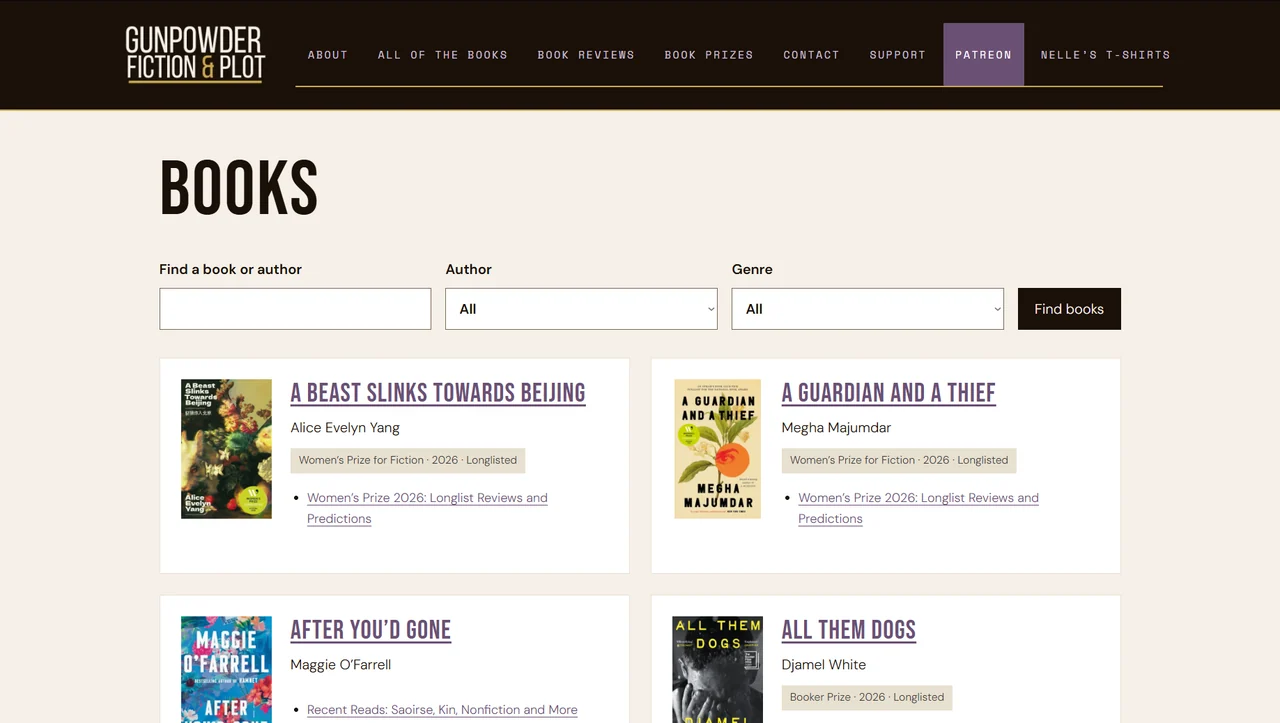Screen dimensions: 1280x723
Task: Open the Contact page
Action: (811, 55)
